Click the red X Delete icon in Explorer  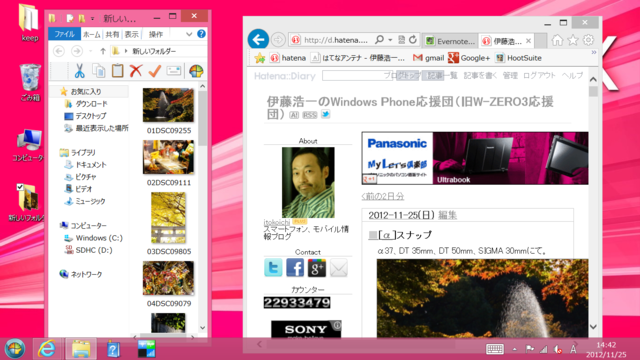pyautogui.click(x=136, y=71)
